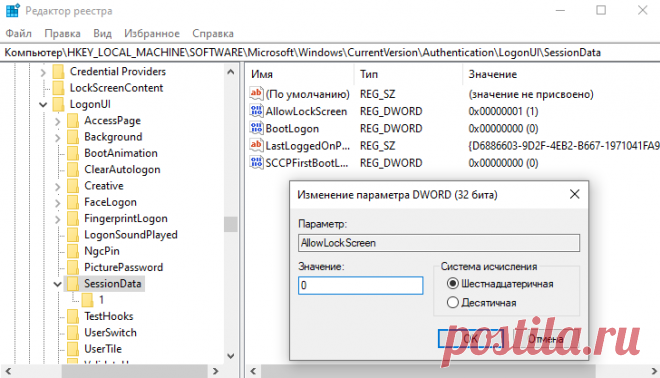Click the UserSwitch folder icon
Screen dimensions: 660x378
click(x=73, y=333)
